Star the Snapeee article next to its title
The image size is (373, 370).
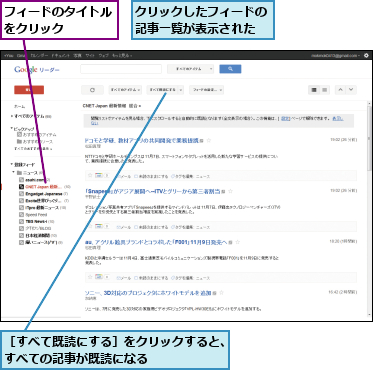point(230,191)
